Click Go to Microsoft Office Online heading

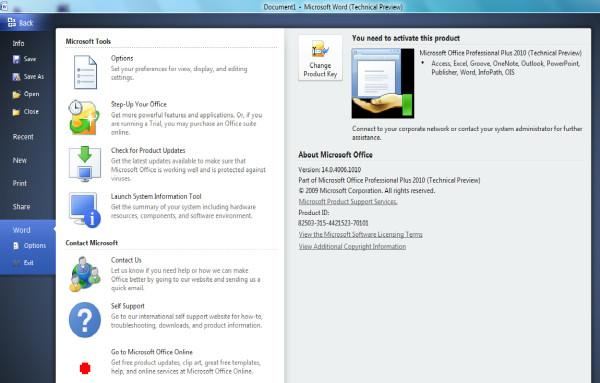pos(152,352)
